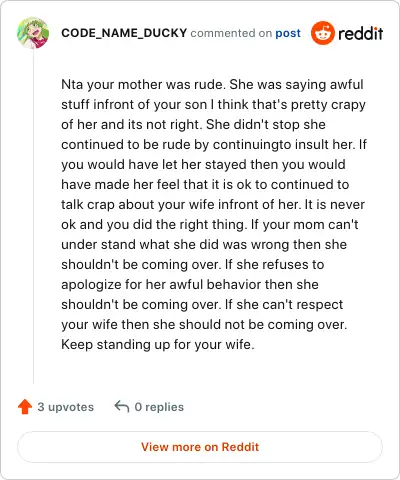Screen dimensions: 400x480
Task: Click line 'you would have let her stayed'
Action: 203,165
